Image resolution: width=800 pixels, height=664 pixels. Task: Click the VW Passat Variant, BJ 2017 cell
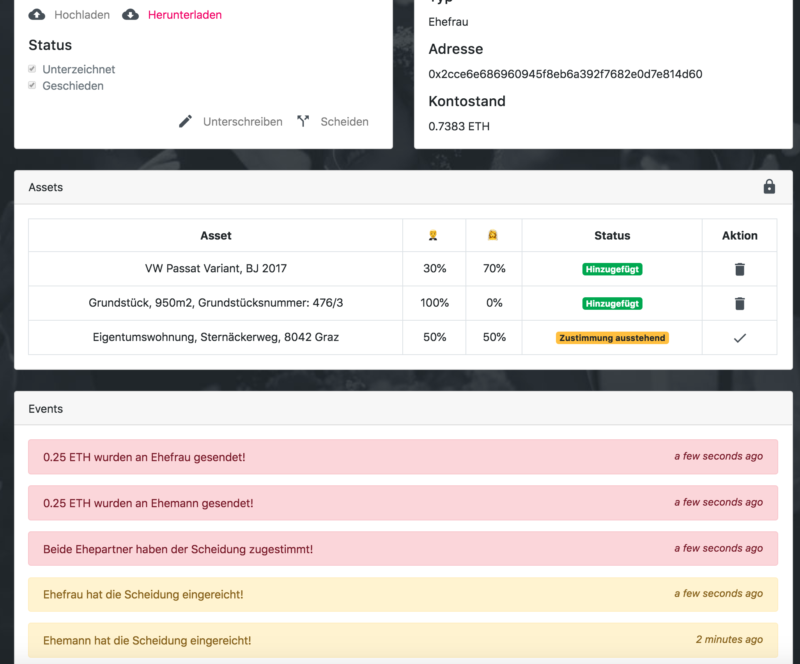tap(216, 268)
